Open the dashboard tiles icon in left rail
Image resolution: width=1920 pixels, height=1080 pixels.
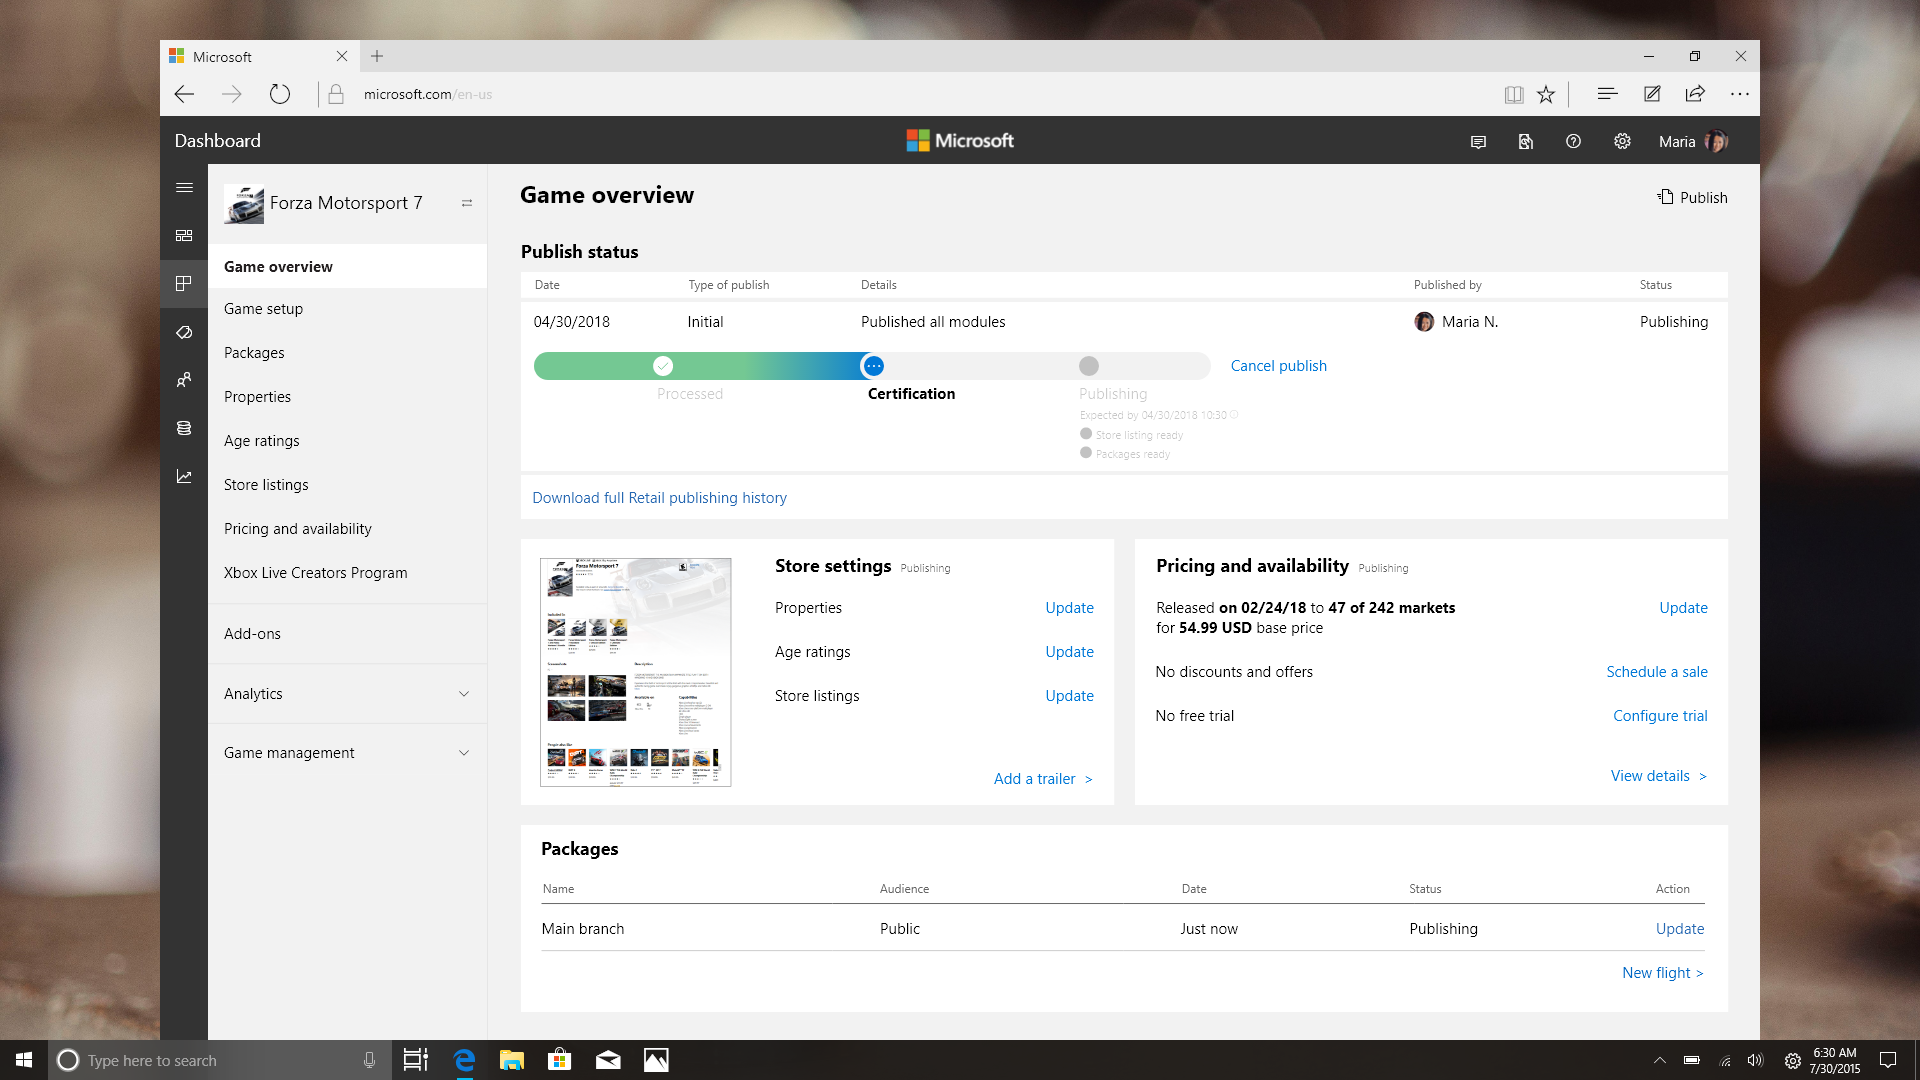click(x=184, y=236)
